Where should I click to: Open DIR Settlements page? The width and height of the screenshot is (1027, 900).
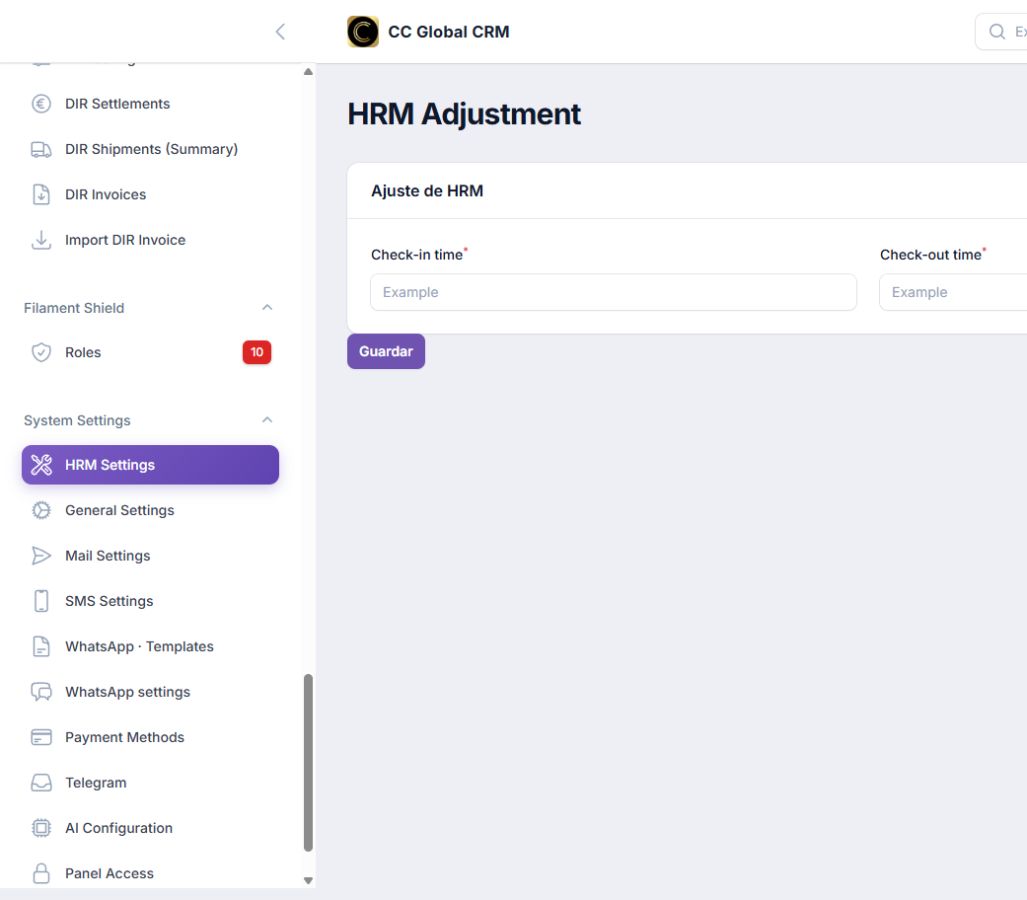[150, 103]
